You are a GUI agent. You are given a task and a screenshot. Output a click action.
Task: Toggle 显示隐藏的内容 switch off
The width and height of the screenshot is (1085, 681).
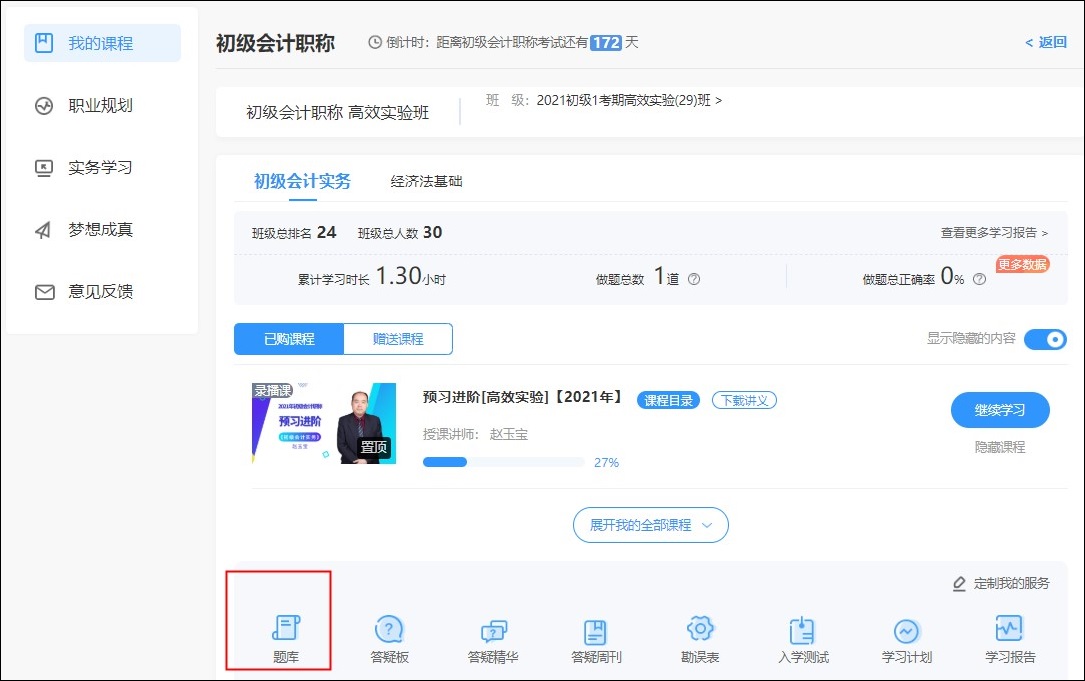pos(1045,339)
